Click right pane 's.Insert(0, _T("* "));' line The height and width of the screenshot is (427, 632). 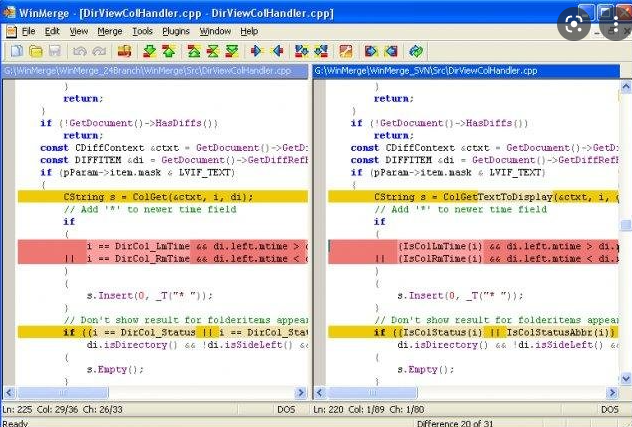pos(460,296)
